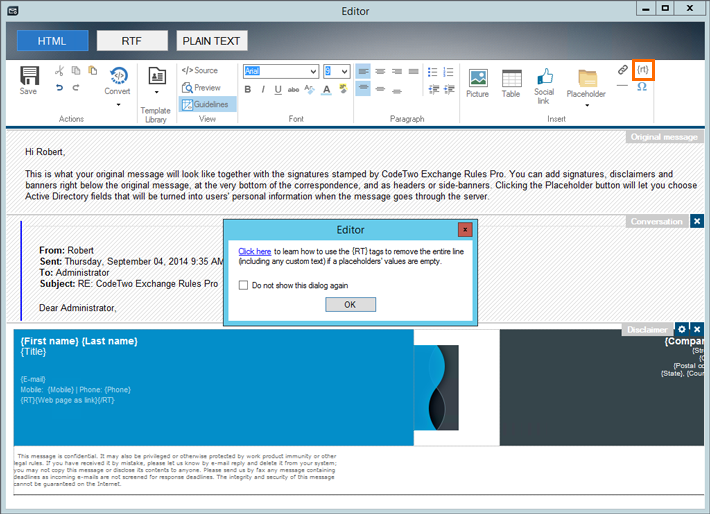Image resolution: width=710 pixels, height=514 pixels.
Task: Insert horizontal line icon
Action: (622, 86)
